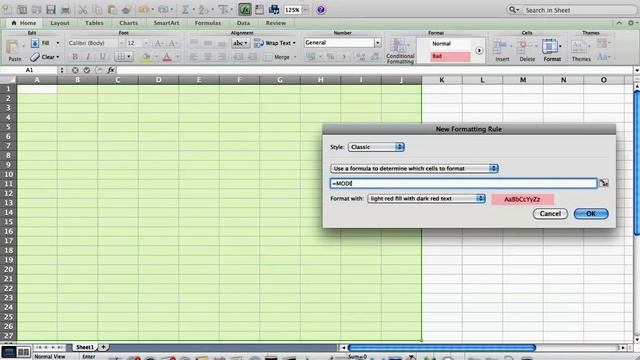
Task: Switch to the Review ribbon tab
Action: (x=276, y=23)
